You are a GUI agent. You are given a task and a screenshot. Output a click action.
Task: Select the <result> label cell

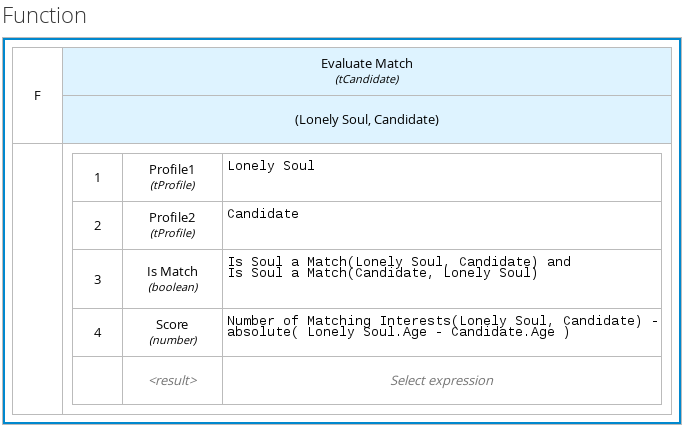coord(172,380)
